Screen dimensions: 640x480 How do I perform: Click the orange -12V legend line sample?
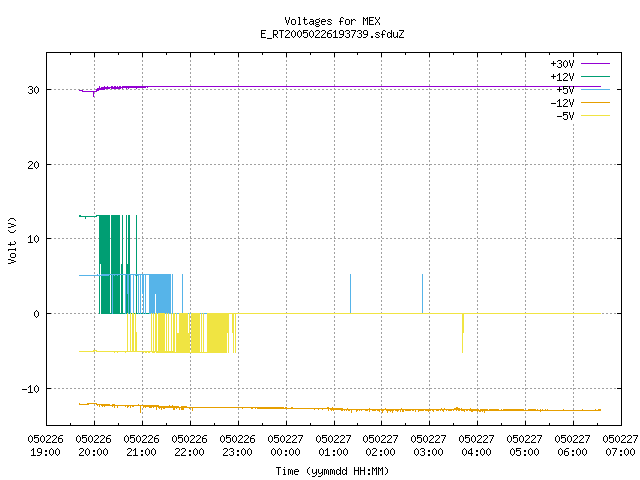click(595, 102)
